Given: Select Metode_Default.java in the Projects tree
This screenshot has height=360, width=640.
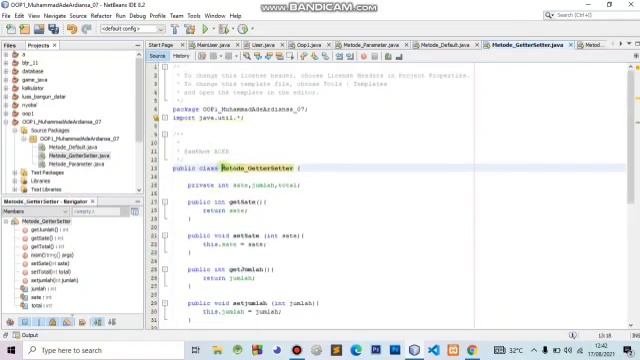Looking at the screenshot, I should coord(73,147).
